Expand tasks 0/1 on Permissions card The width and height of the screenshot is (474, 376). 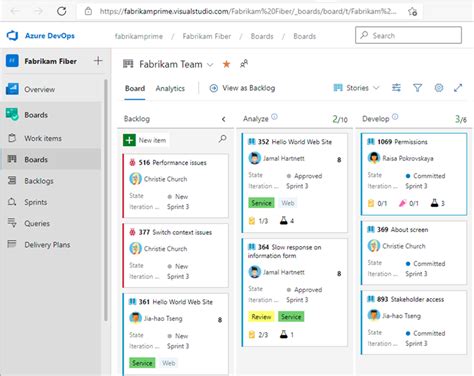tap(377, 203)
